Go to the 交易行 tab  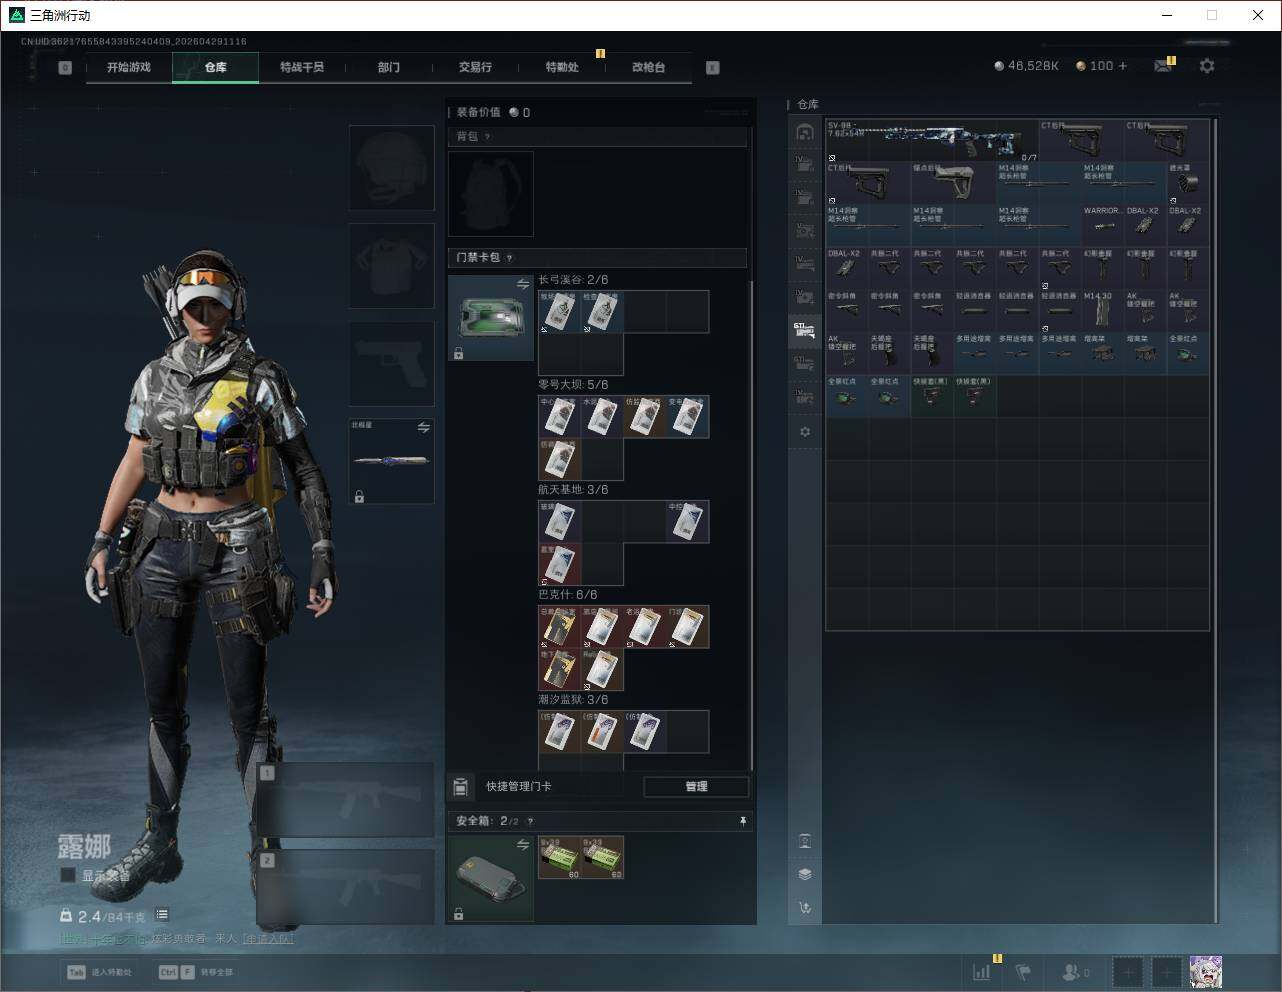pyautogui.click(x=475, y=67)
